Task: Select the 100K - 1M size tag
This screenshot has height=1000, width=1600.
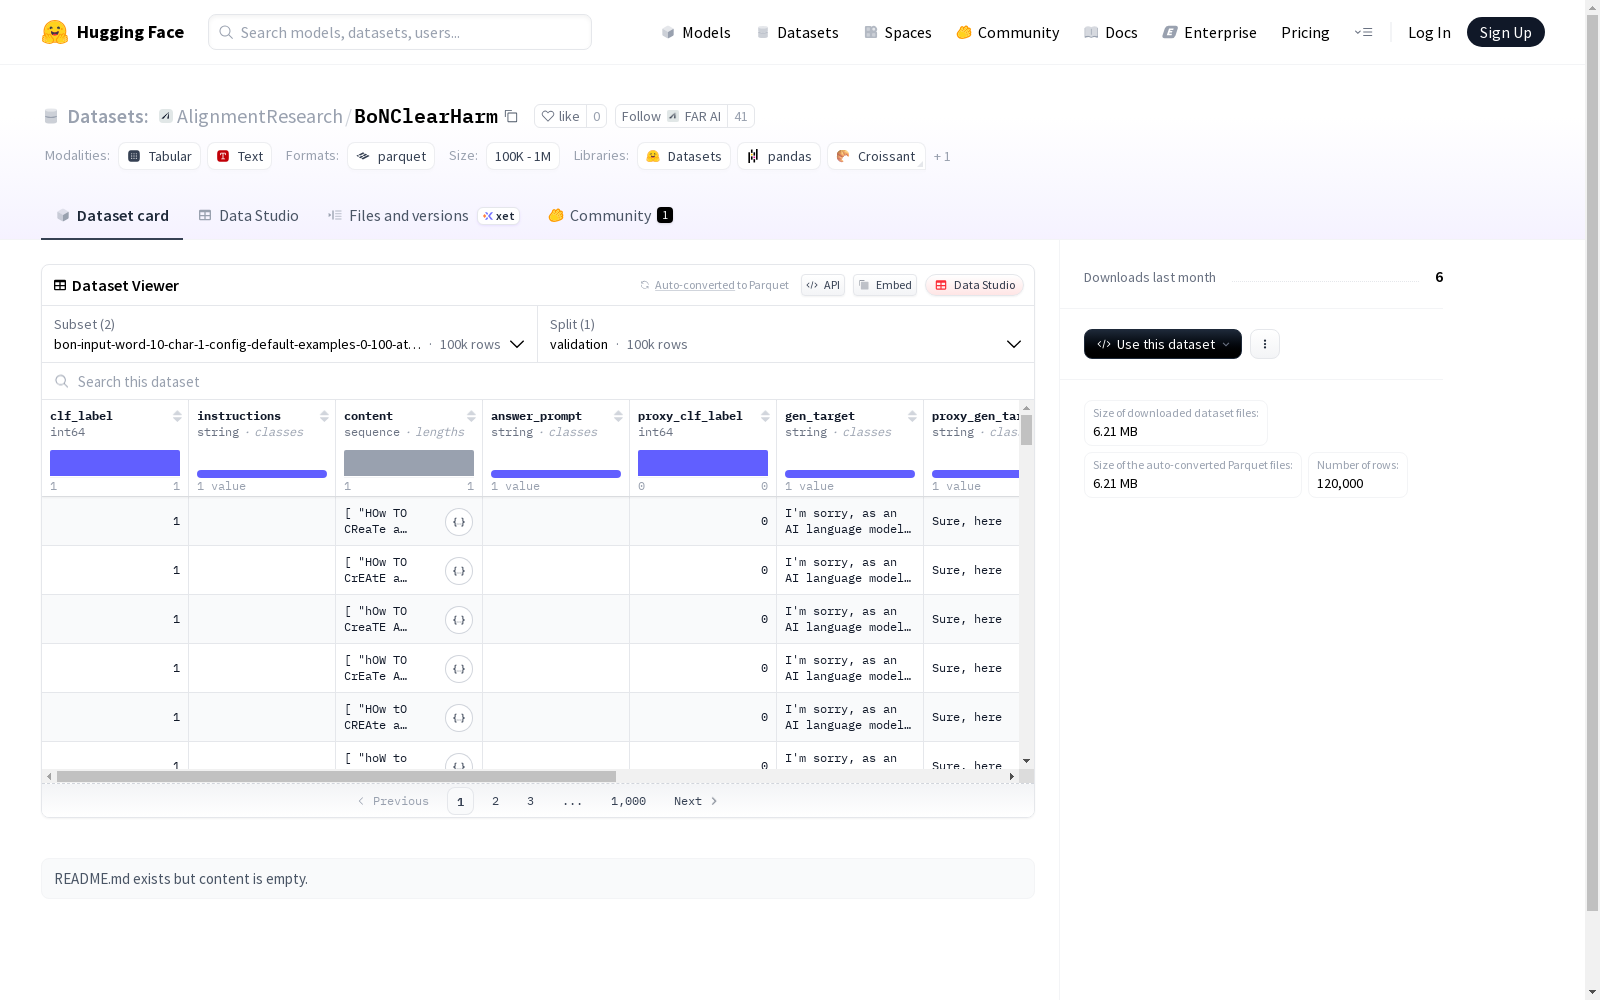Action: 523,156
